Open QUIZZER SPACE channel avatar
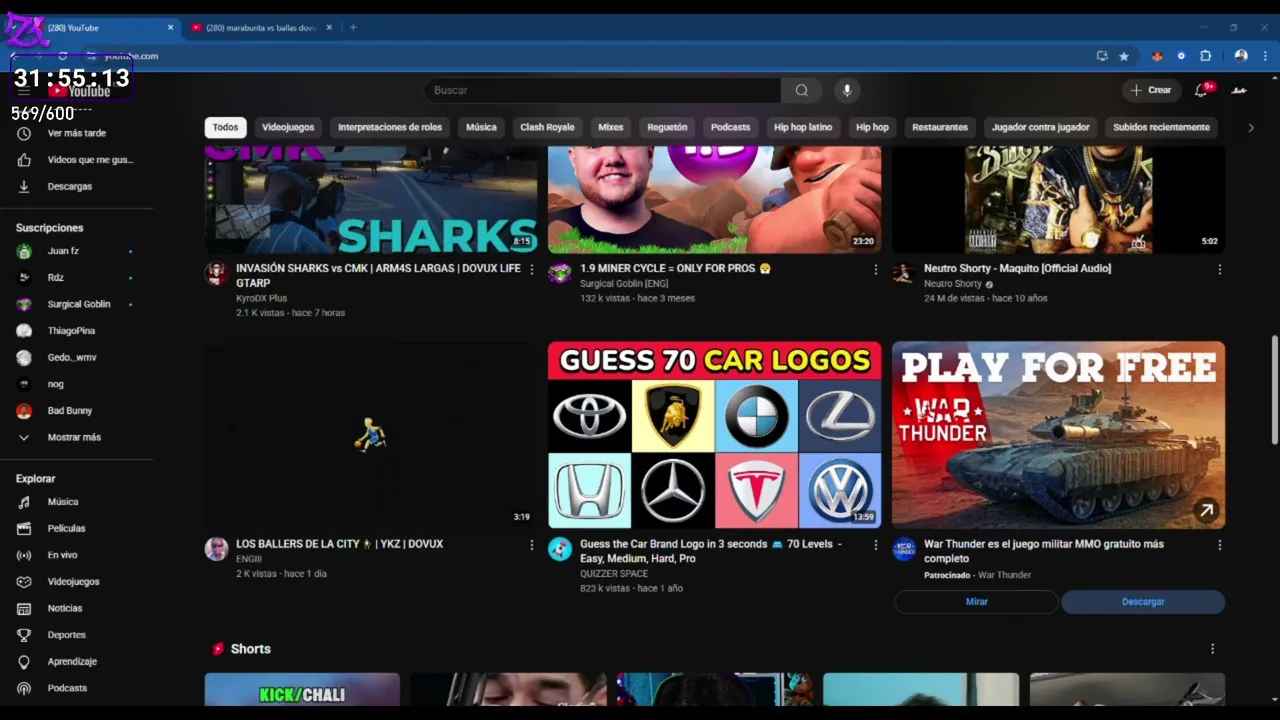 [x=560, y=549]
